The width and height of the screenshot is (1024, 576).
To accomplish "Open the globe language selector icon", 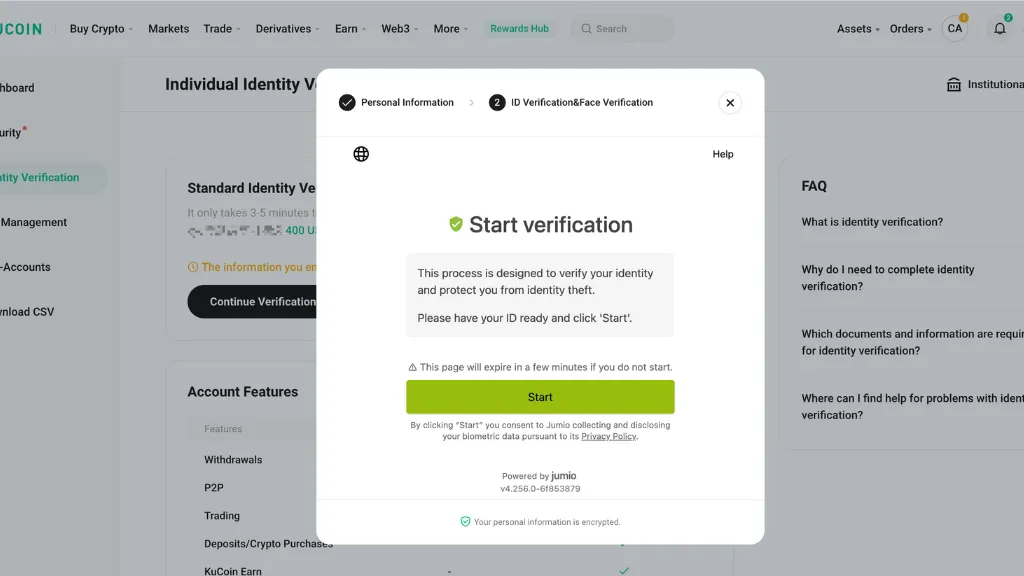I will 361,154.
